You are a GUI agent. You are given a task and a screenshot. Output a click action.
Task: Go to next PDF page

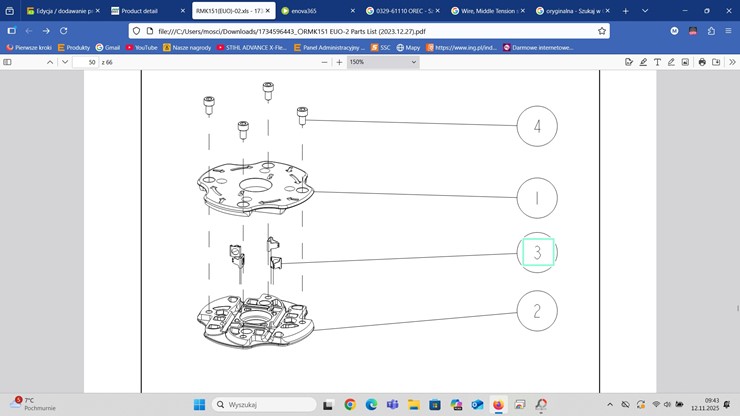(x=65, y=62)
